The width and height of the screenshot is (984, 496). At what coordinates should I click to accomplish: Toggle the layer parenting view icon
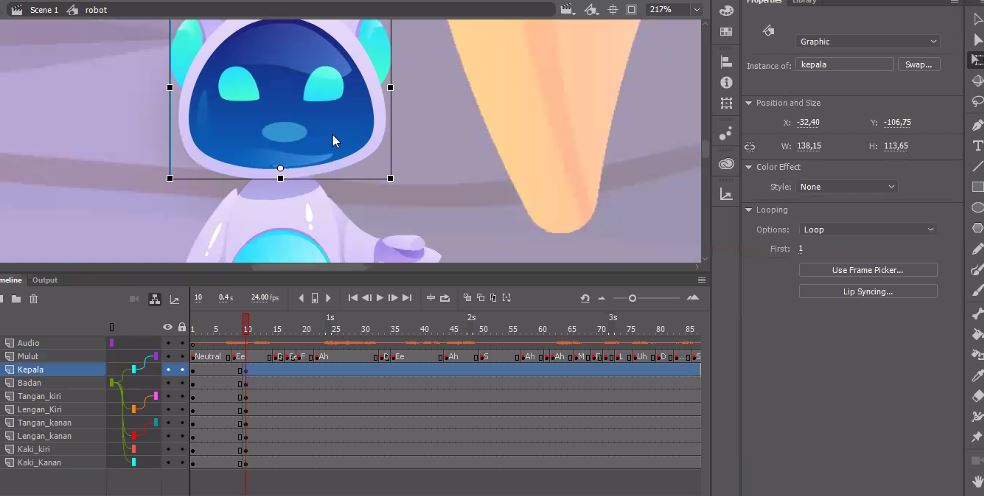155,299
